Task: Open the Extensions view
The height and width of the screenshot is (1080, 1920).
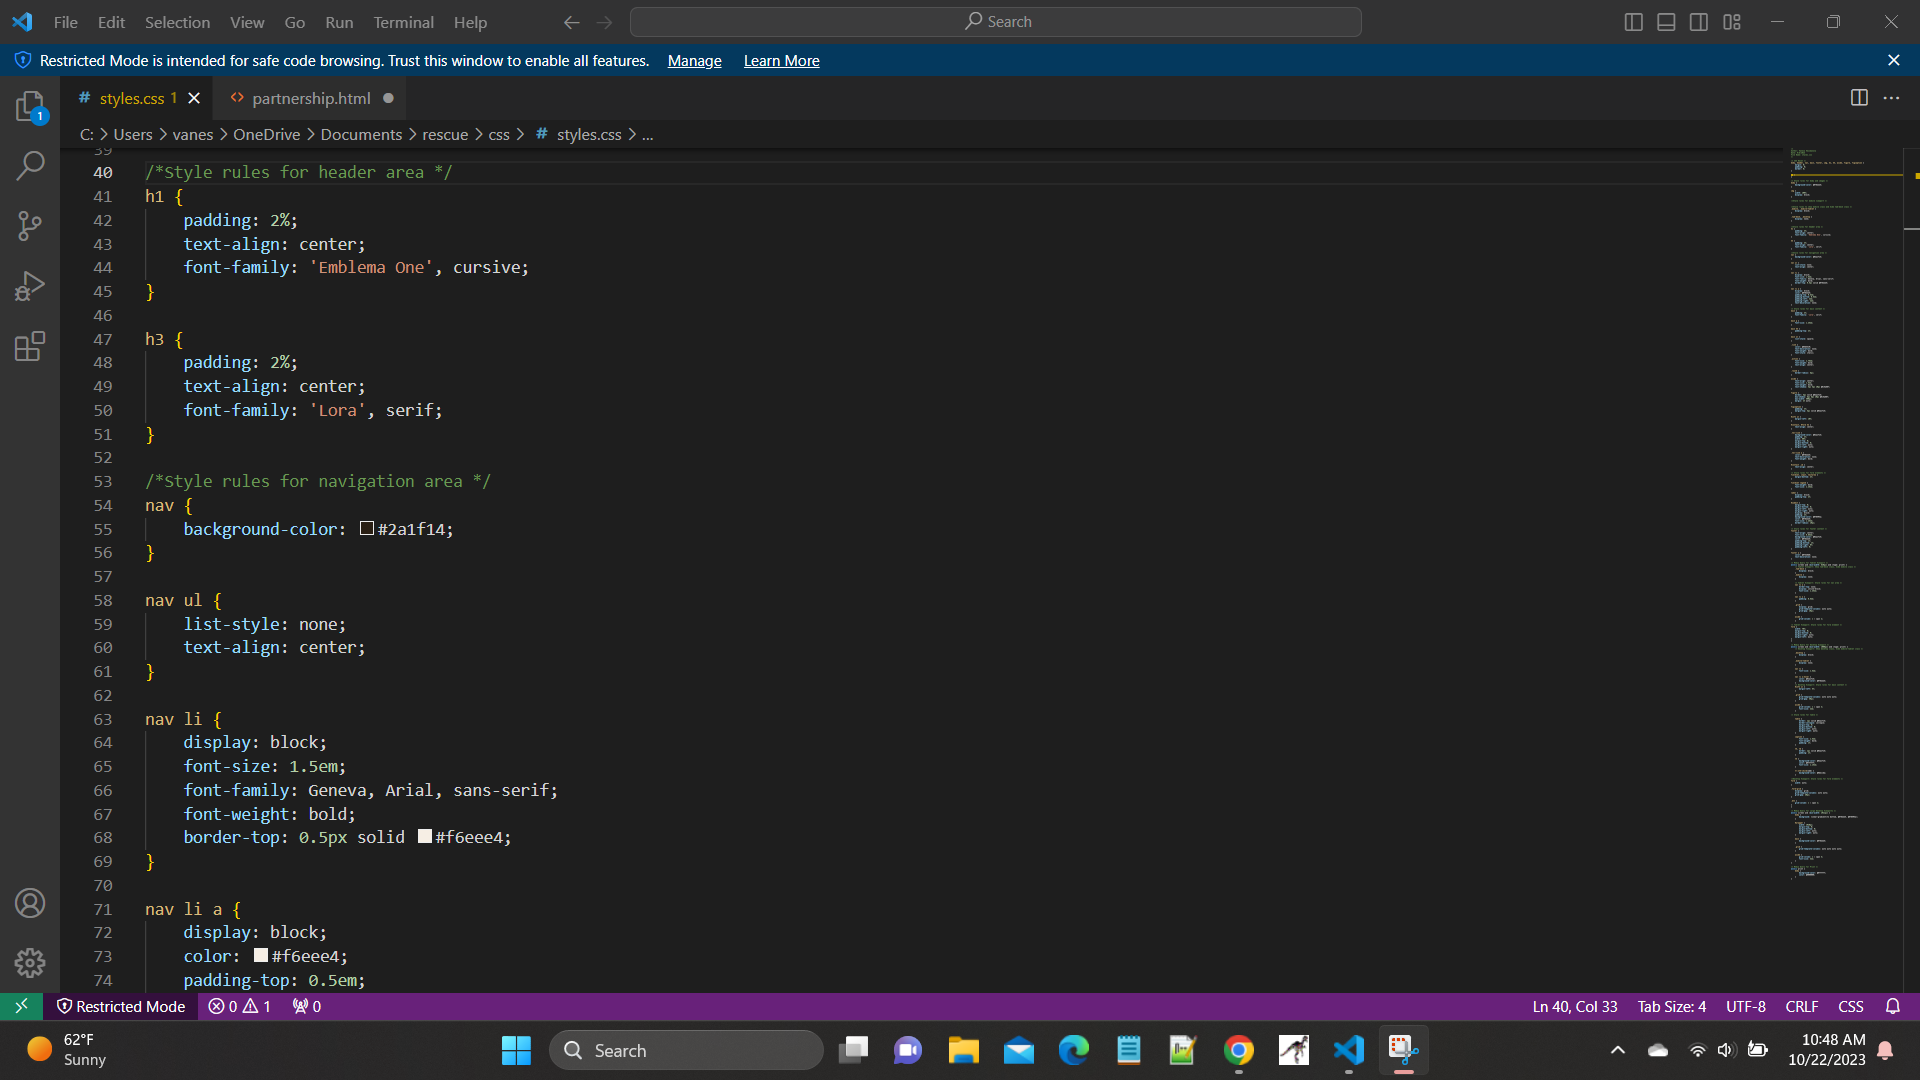Action: point(30,347)
